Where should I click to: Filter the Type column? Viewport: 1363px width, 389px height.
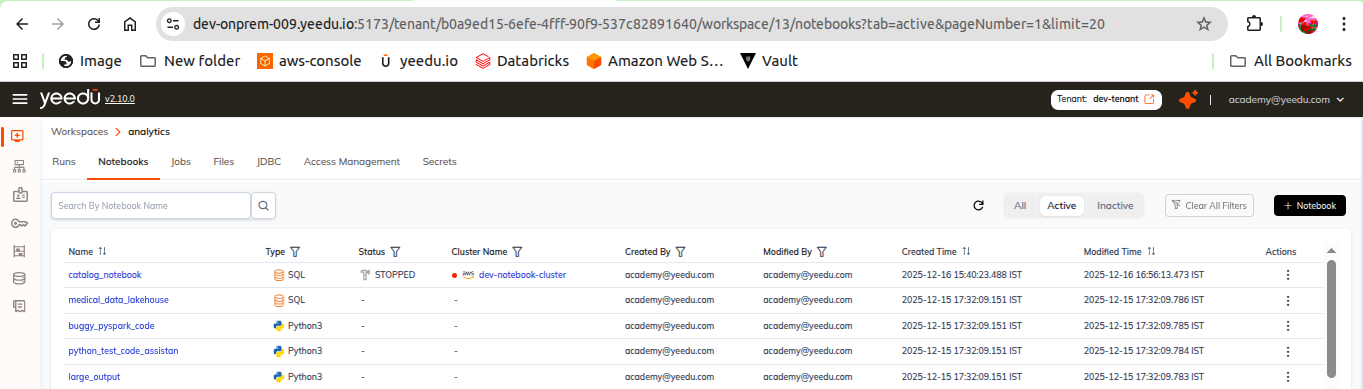click(295, 252)
